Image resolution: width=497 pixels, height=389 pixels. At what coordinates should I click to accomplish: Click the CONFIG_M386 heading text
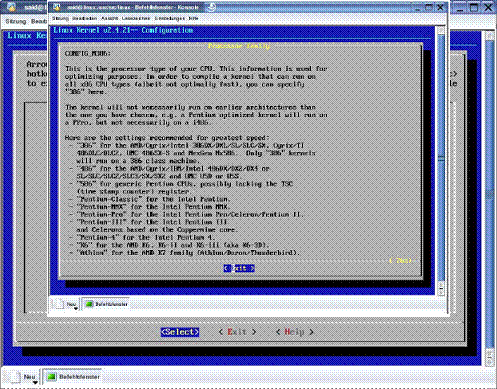[x=87, y=53]
